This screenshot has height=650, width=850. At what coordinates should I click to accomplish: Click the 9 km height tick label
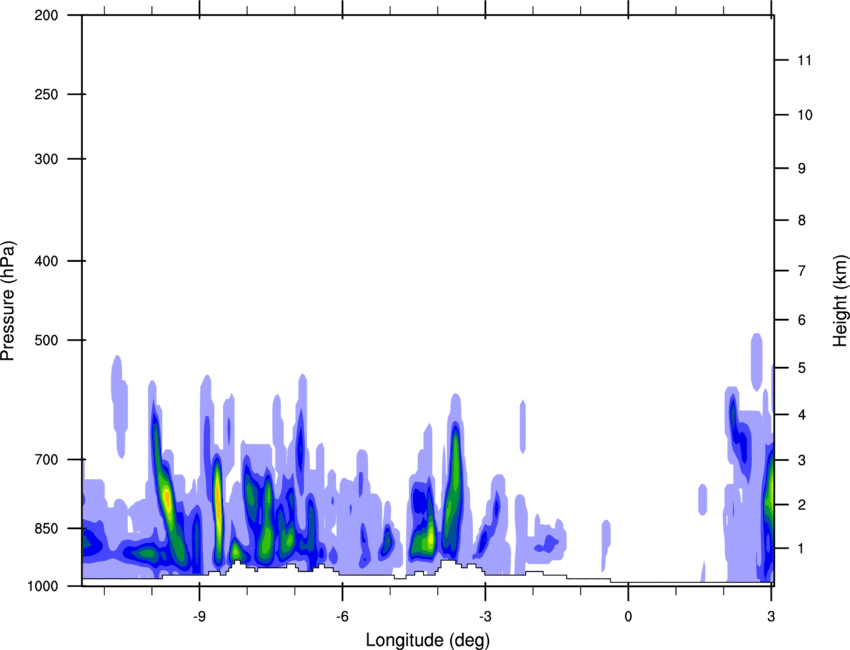[802, 169]
